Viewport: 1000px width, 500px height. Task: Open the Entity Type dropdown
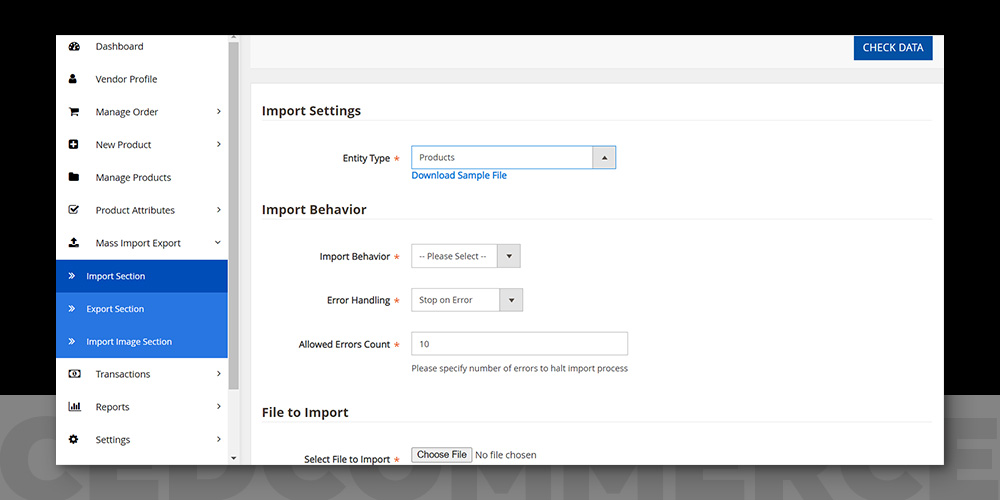513,158
